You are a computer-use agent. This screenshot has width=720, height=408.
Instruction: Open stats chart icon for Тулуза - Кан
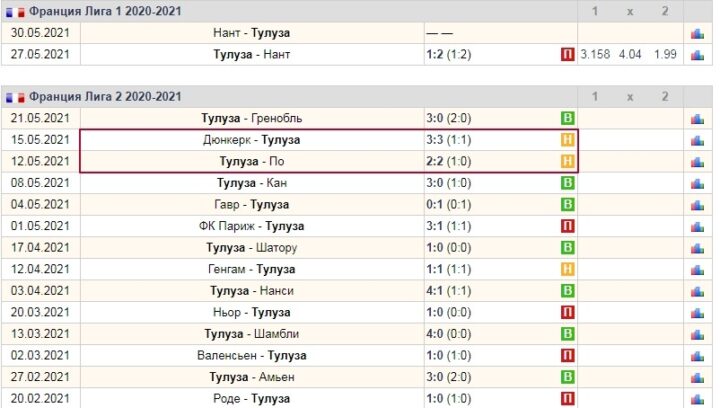tap(697, 184)
